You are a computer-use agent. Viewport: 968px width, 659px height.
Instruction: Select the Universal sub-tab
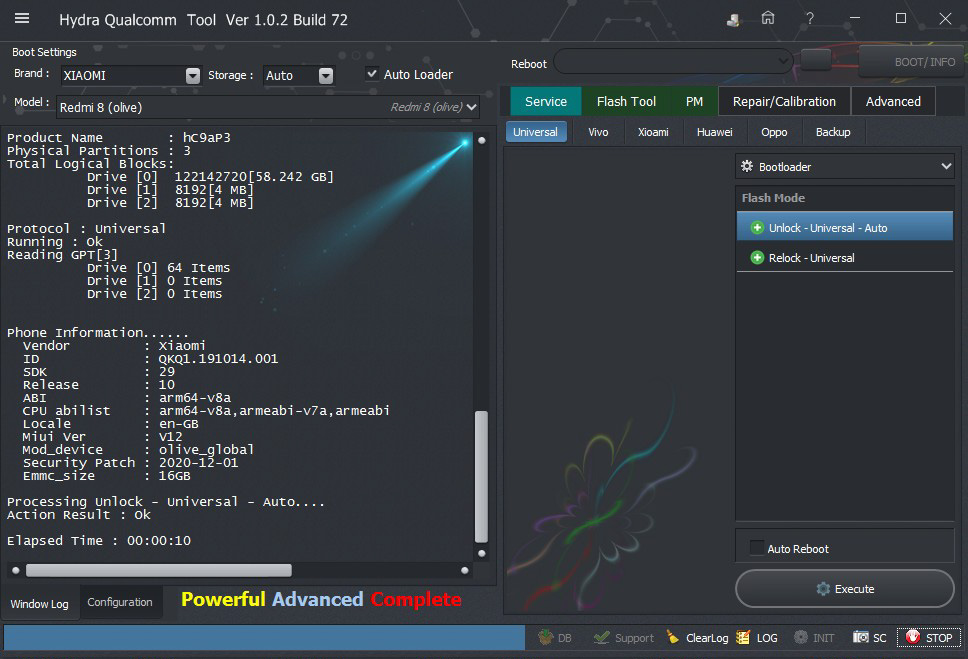[535, 132]
